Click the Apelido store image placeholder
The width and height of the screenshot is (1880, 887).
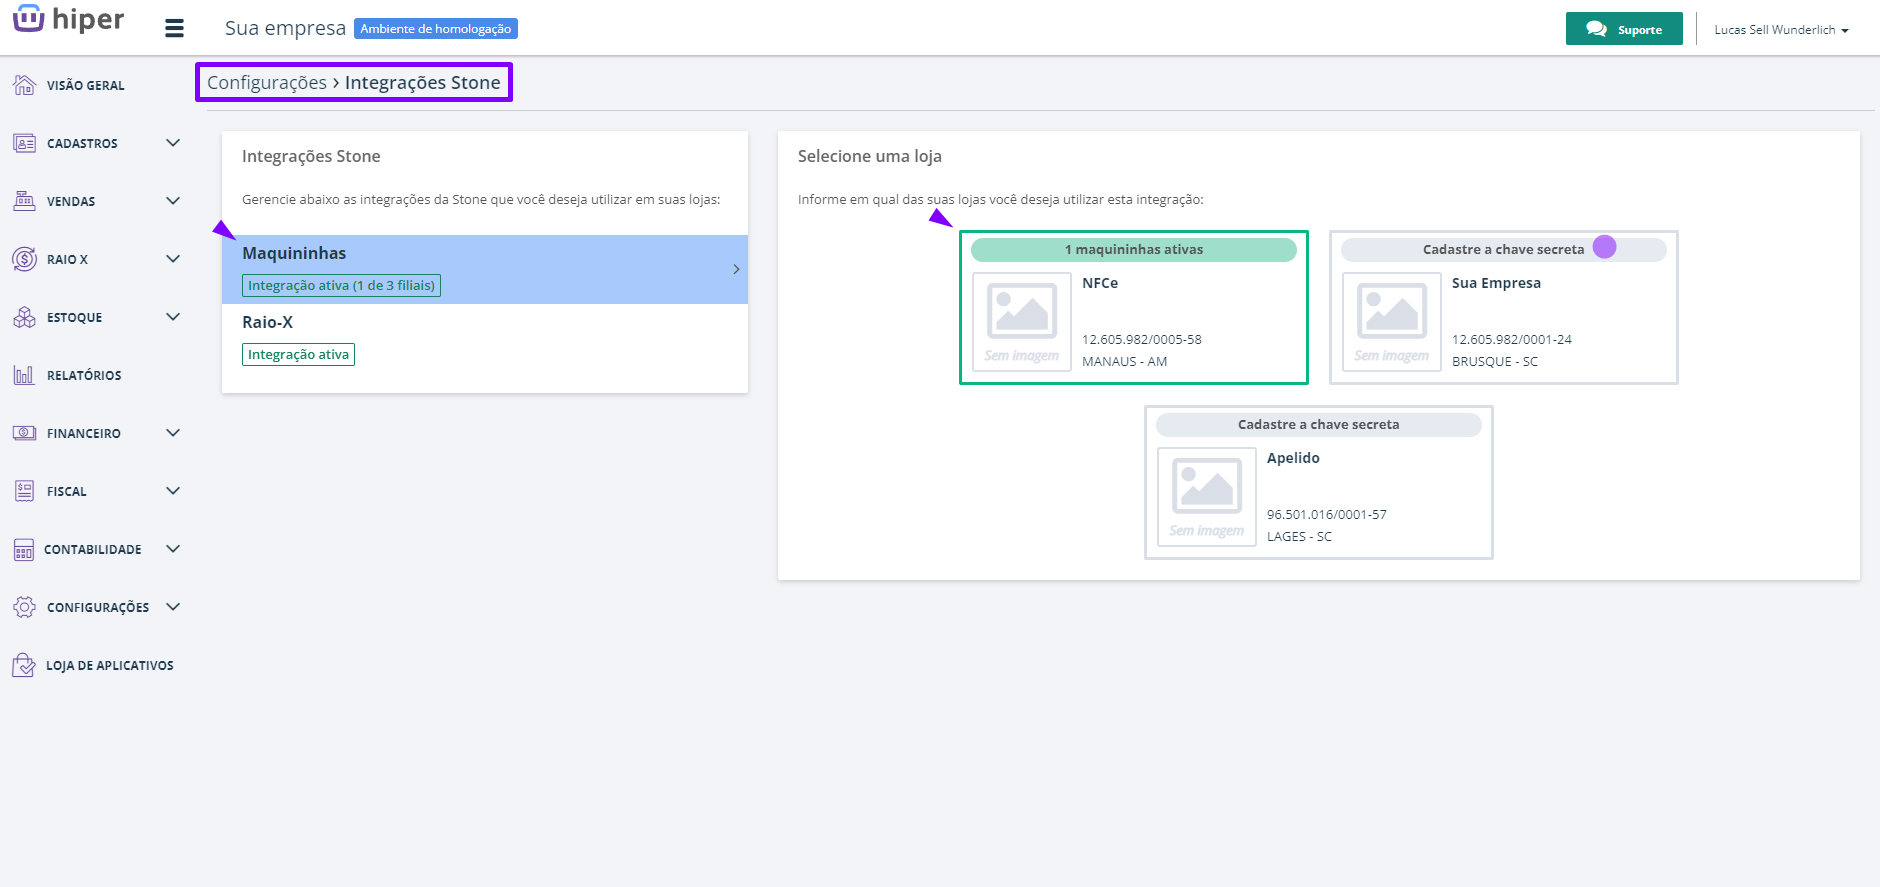click(x=1207, y=496)
